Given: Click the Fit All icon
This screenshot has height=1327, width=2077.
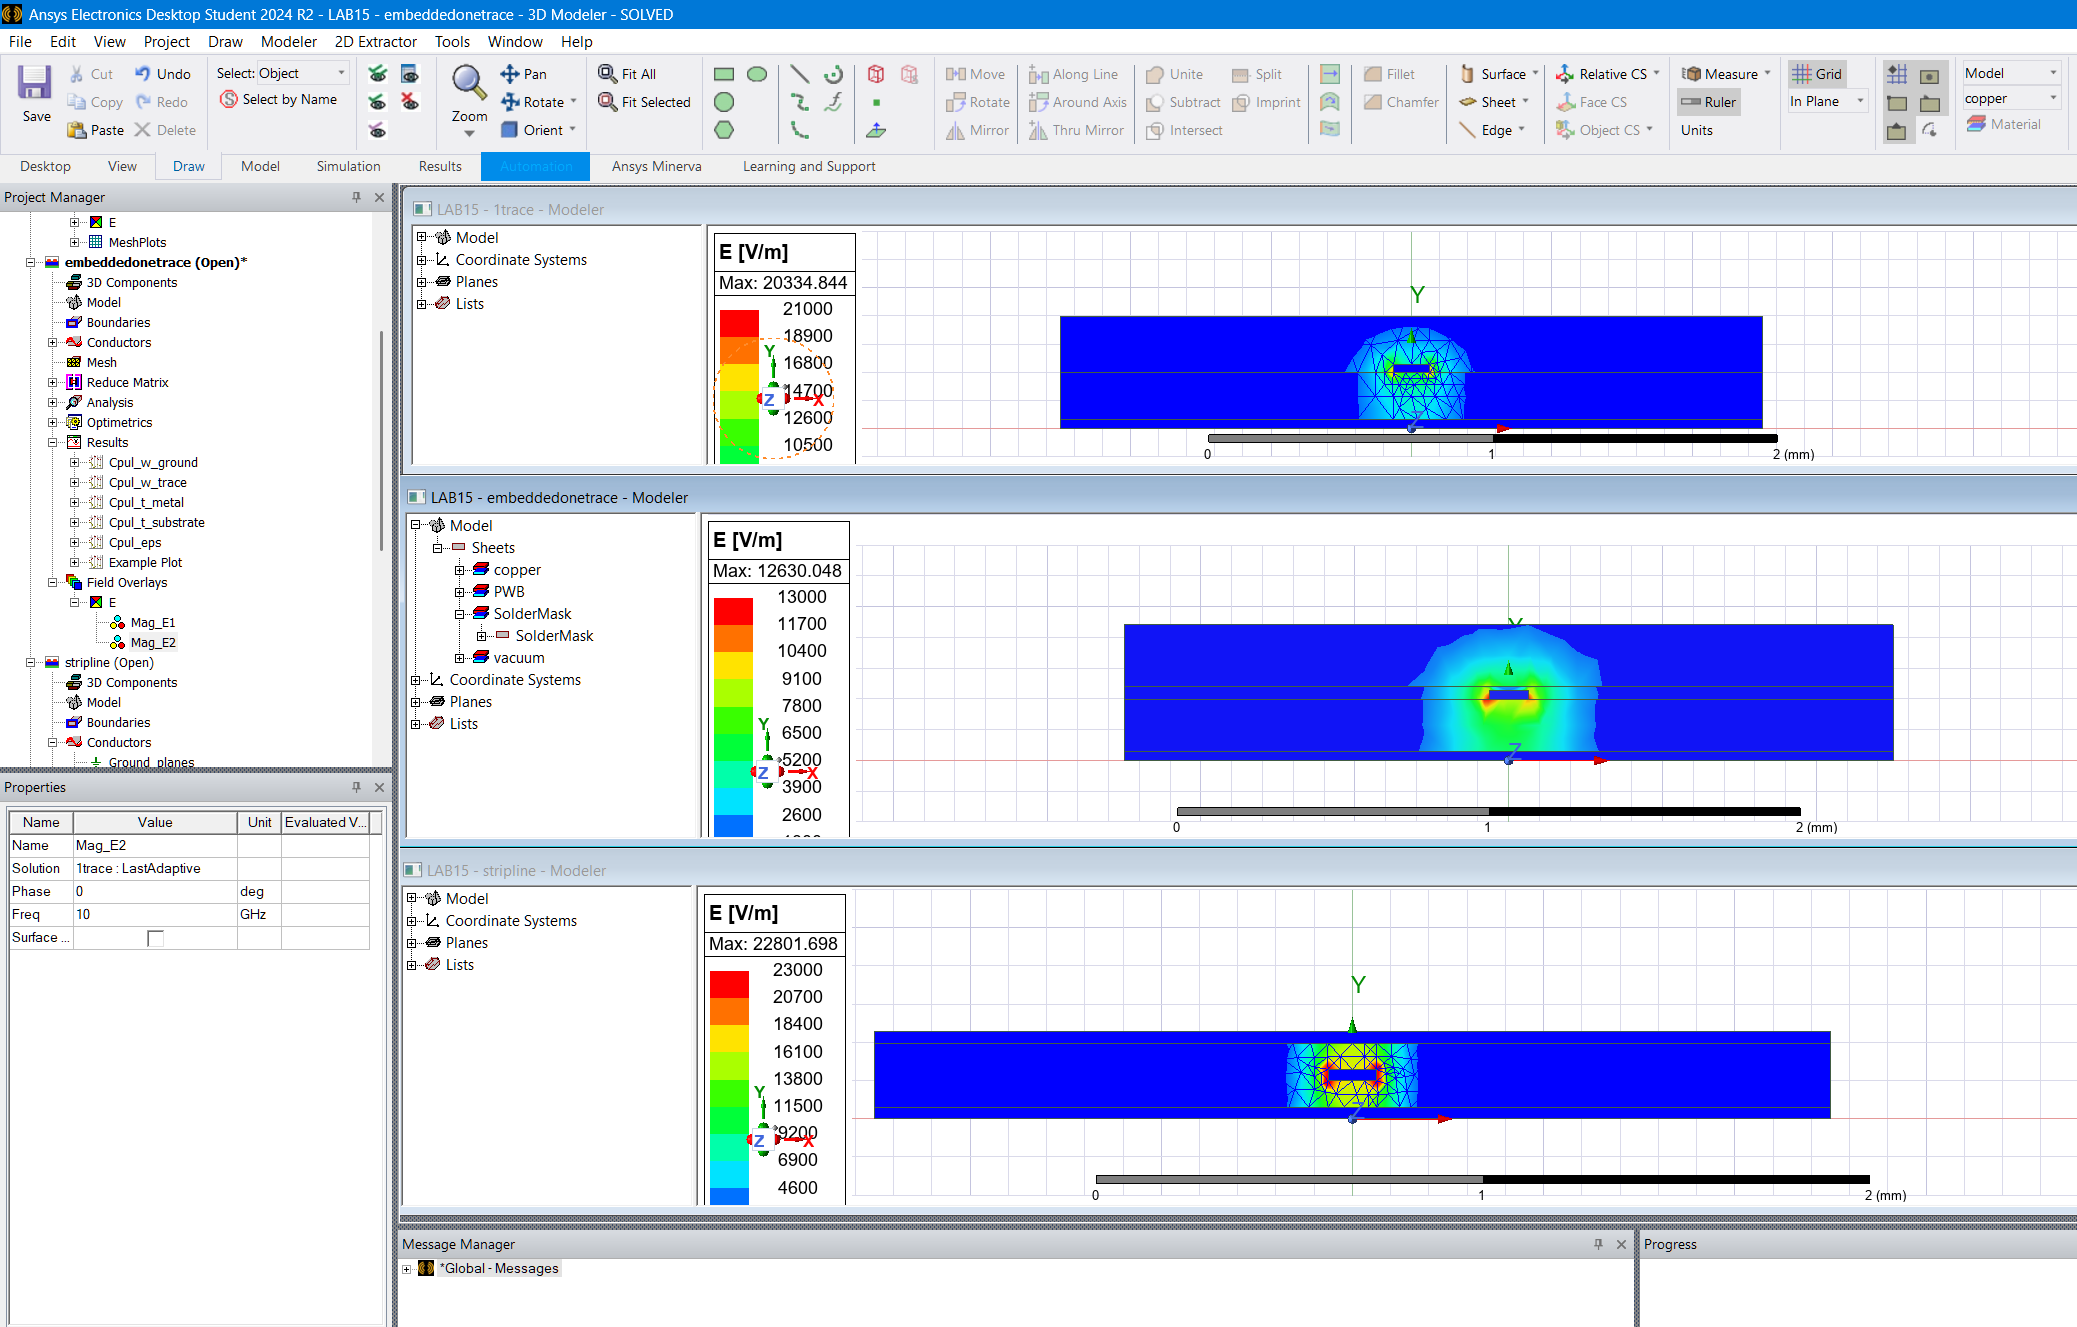Looking at the screenshot, I should pos(607,74).
